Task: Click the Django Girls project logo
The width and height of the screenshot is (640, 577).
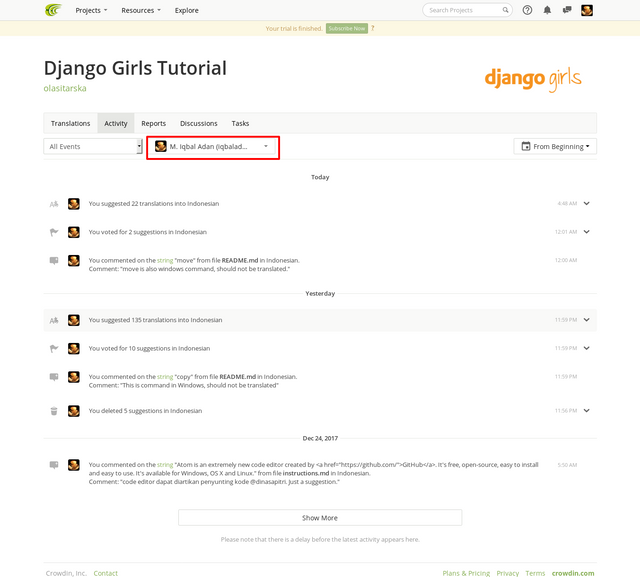Action: point(533,80)
